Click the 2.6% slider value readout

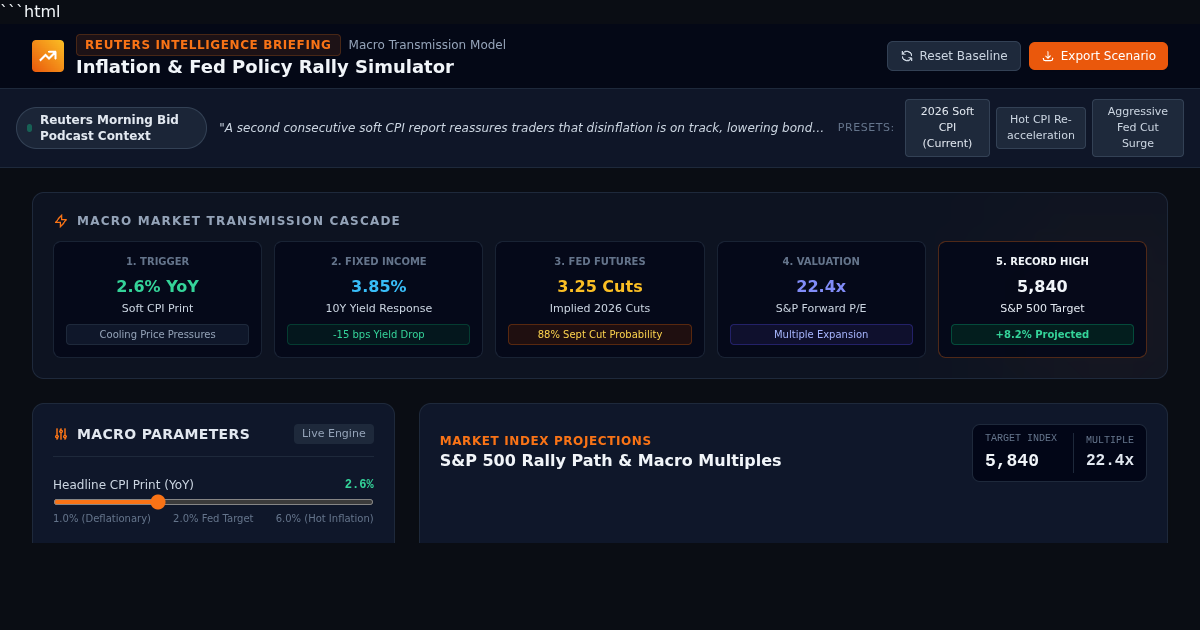point(359,484)
